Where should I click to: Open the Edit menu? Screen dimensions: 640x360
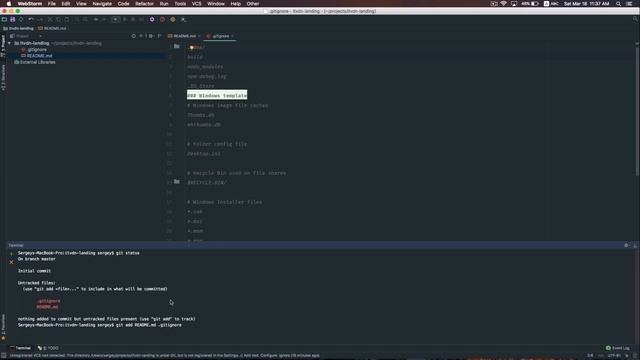66,4
